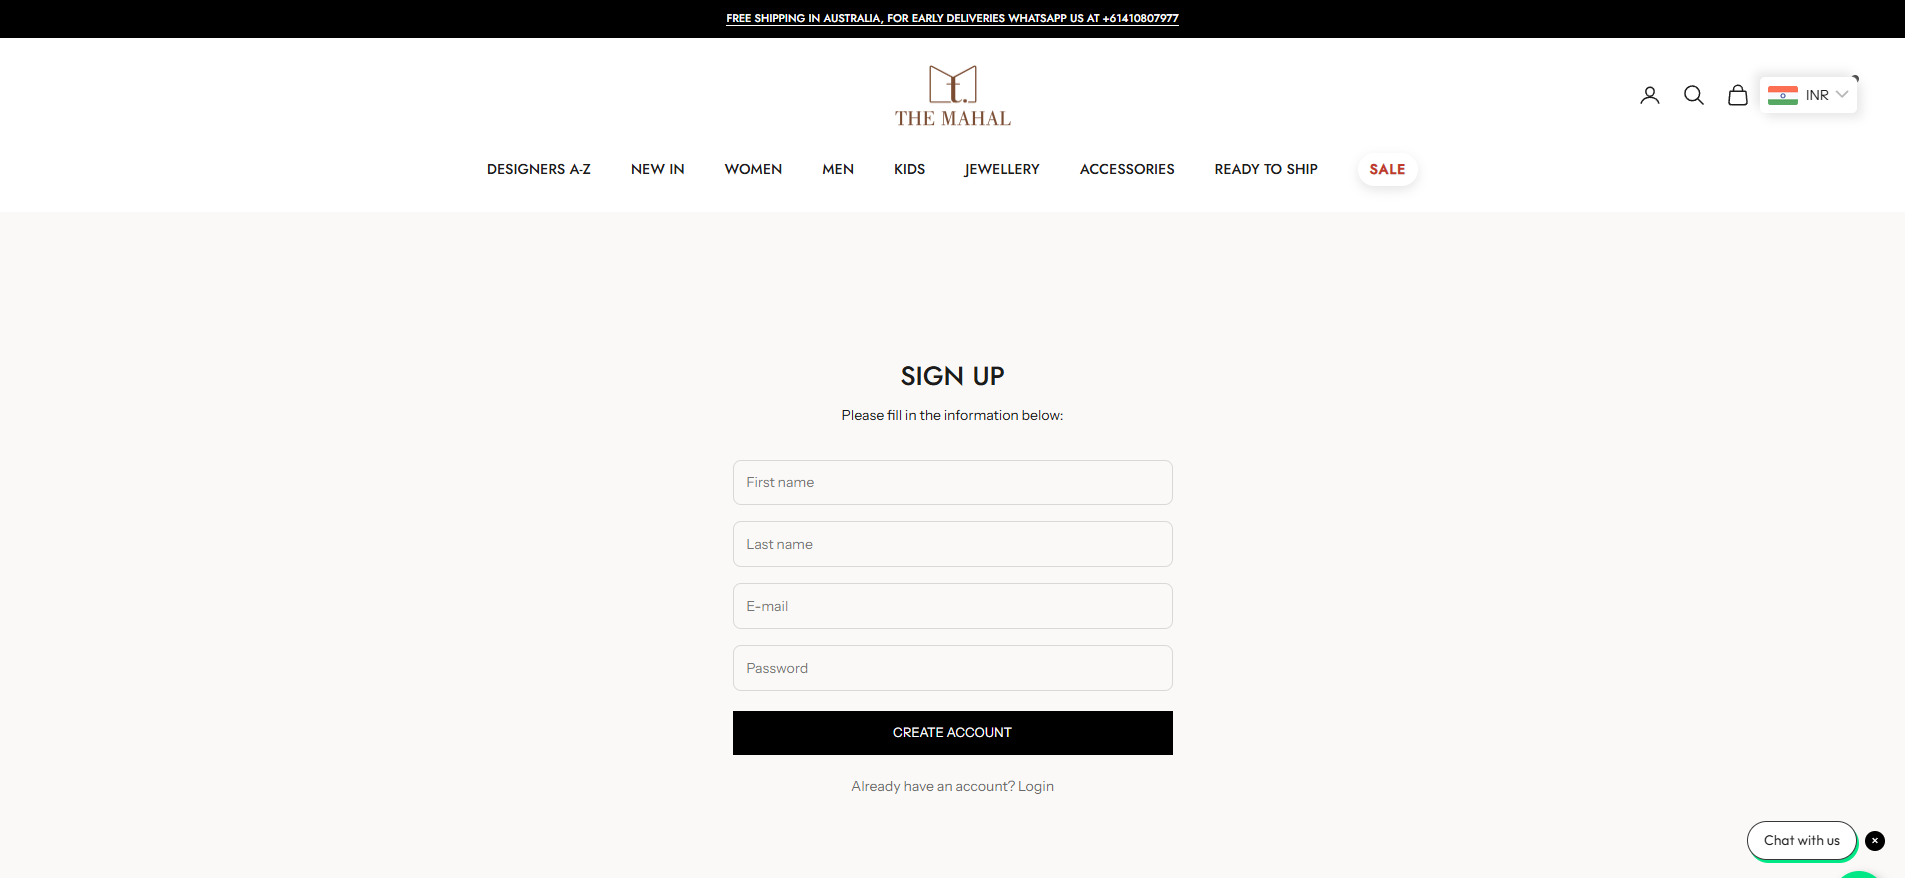The height and width of the screenshot is (878, 1905).
Task: Open the Kids menu item
Action: point(909,169)
